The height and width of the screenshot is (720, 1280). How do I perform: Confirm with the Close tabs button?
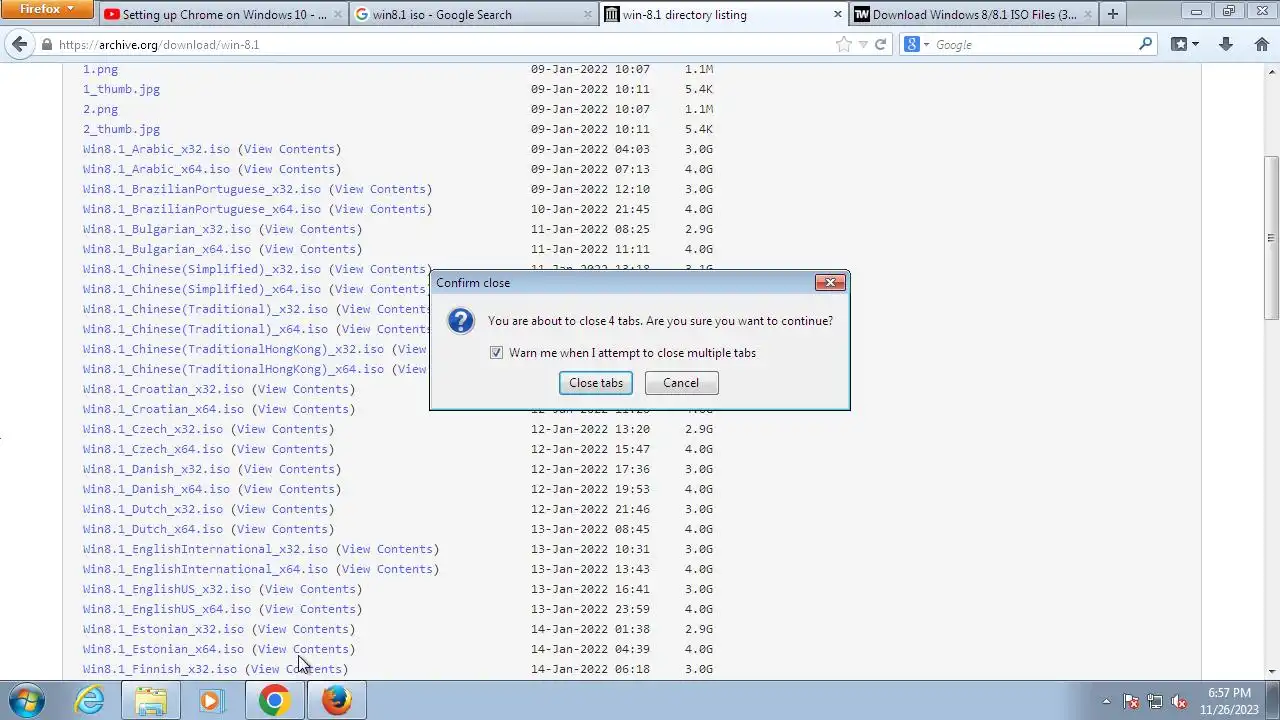[x=596, y=383]
